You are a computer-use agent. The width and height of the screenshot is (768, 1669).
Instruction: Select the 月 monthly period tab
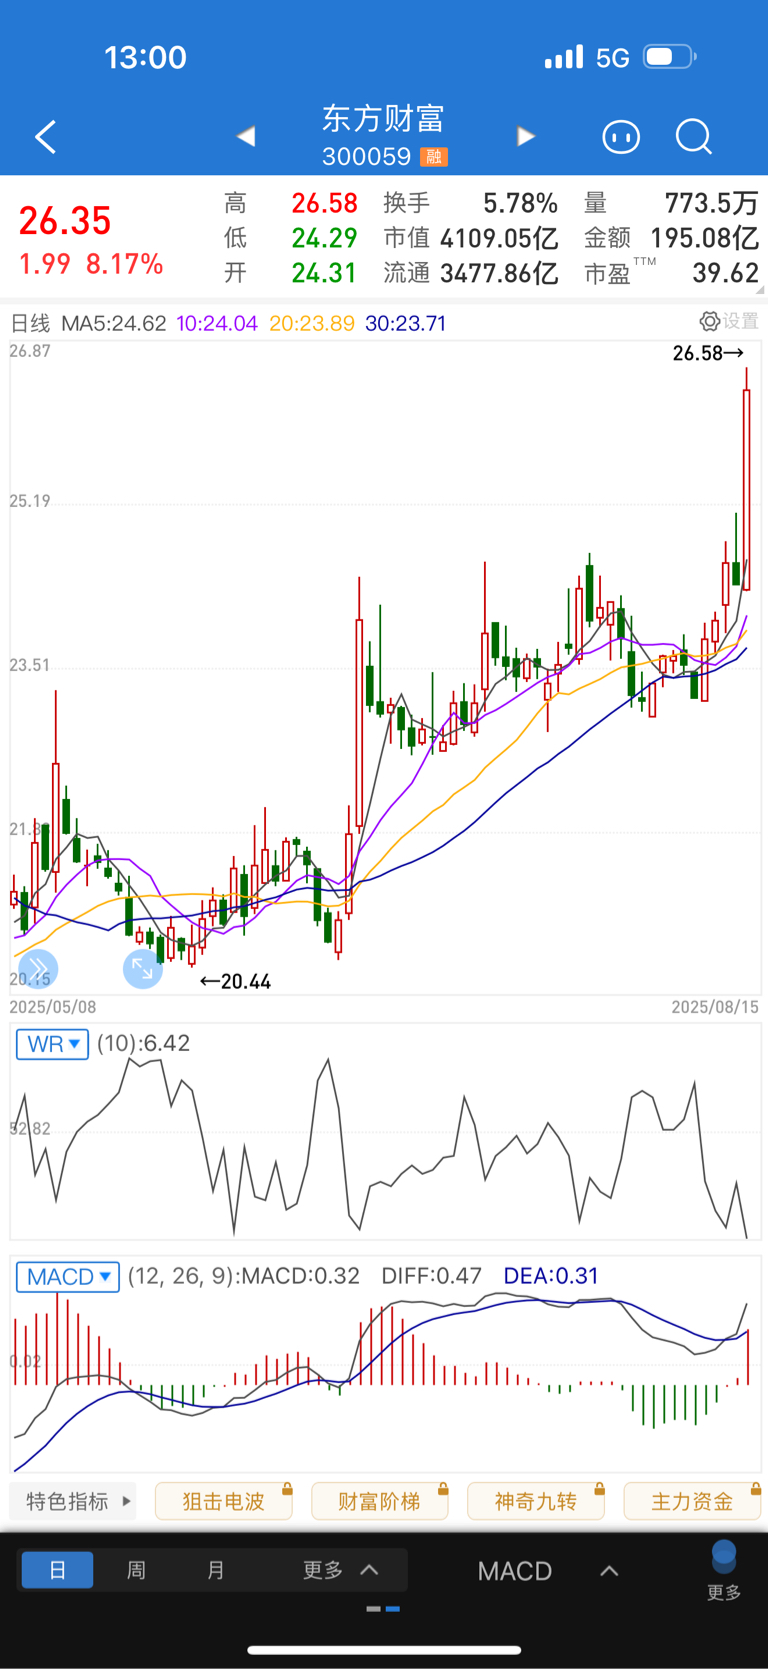215,1570
